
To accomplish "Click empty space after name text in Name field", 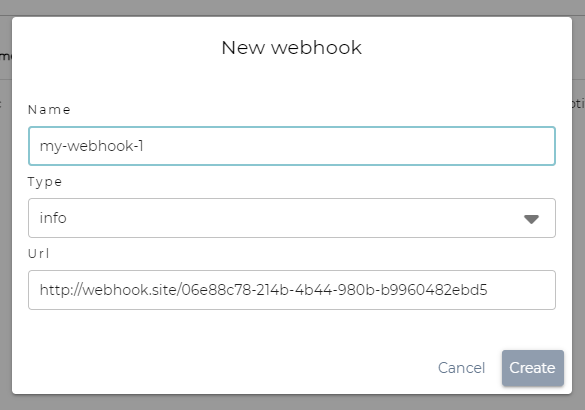I will (347, 146).
